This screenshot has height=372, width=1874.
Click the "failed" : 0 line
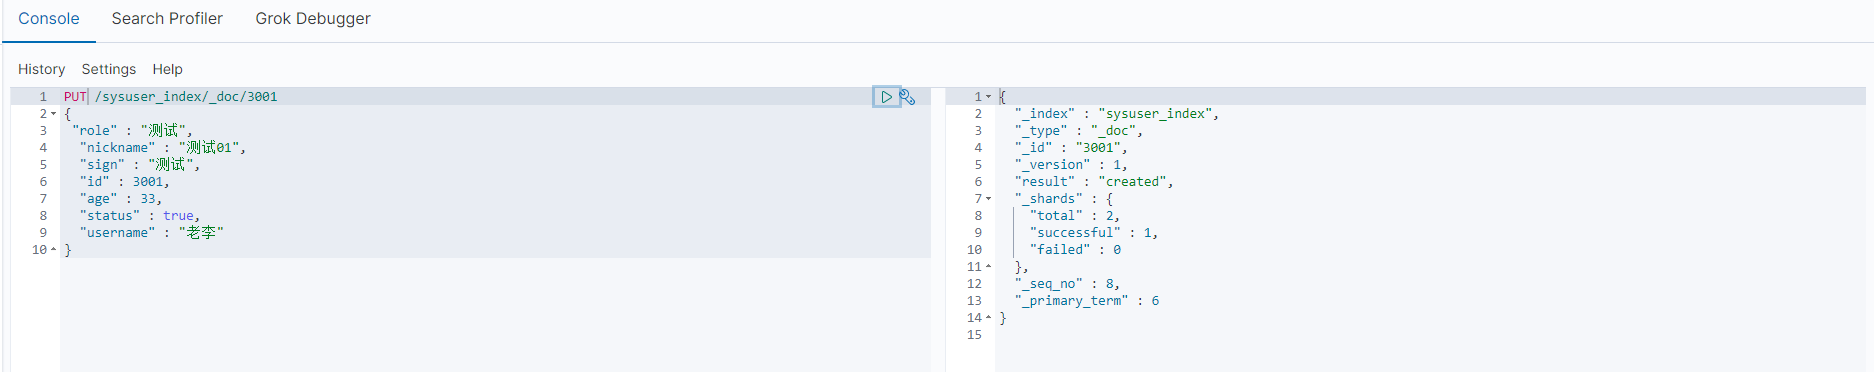click(x=1075, y=250)
